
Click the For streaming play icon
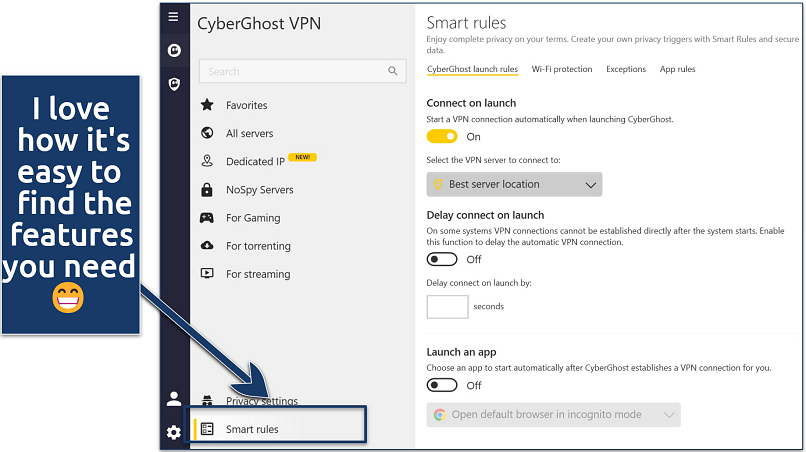207,274
